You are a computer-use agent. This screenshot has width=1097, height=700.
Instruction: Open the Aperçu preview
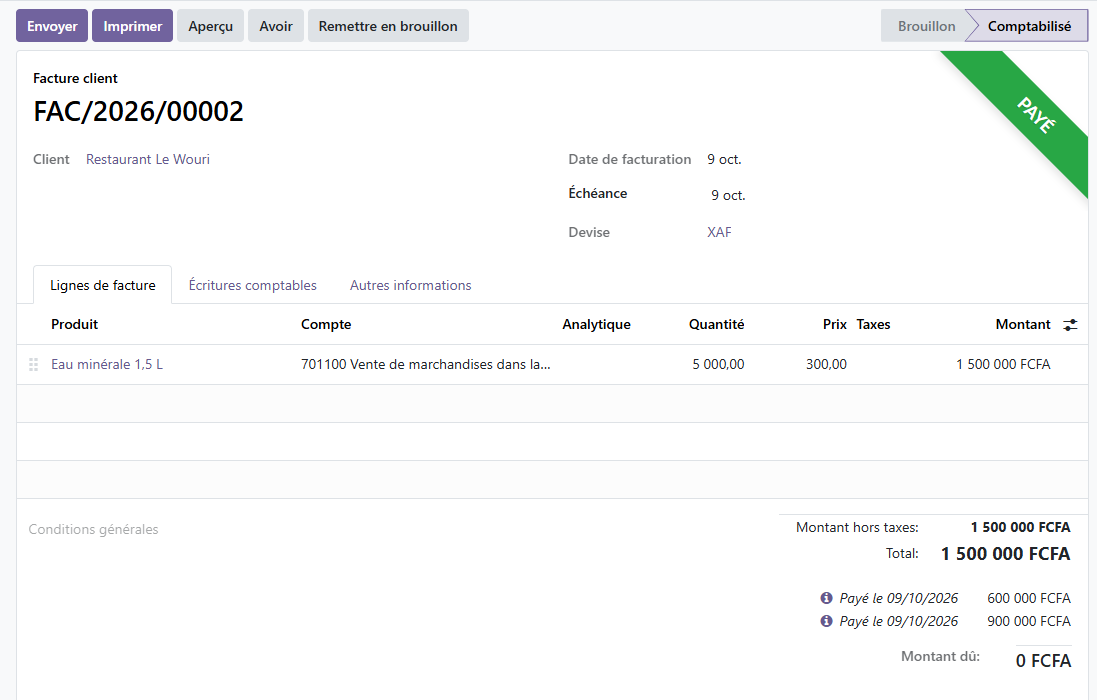click(x=210, y=26)
